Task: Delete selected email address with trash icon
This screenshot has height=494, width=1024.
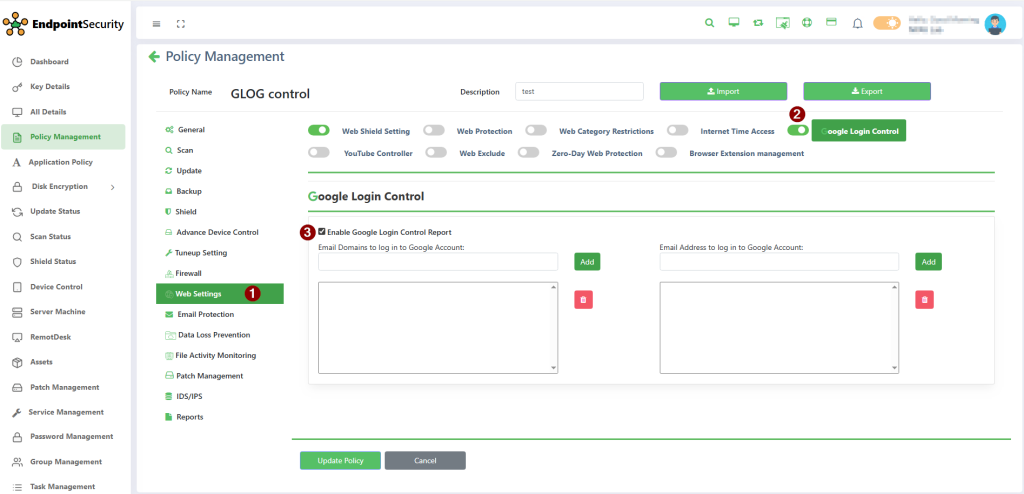Action: point(925,299)
